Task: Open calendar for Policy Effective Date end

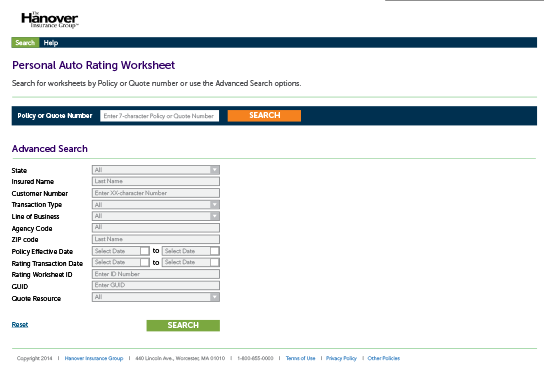Action: [x=215, y=251]
